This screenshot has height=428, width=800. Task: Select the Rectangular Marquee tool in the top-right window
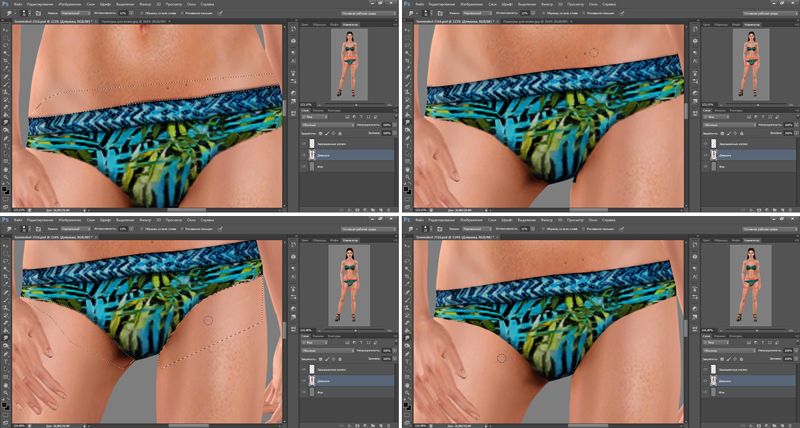point(408,38)
